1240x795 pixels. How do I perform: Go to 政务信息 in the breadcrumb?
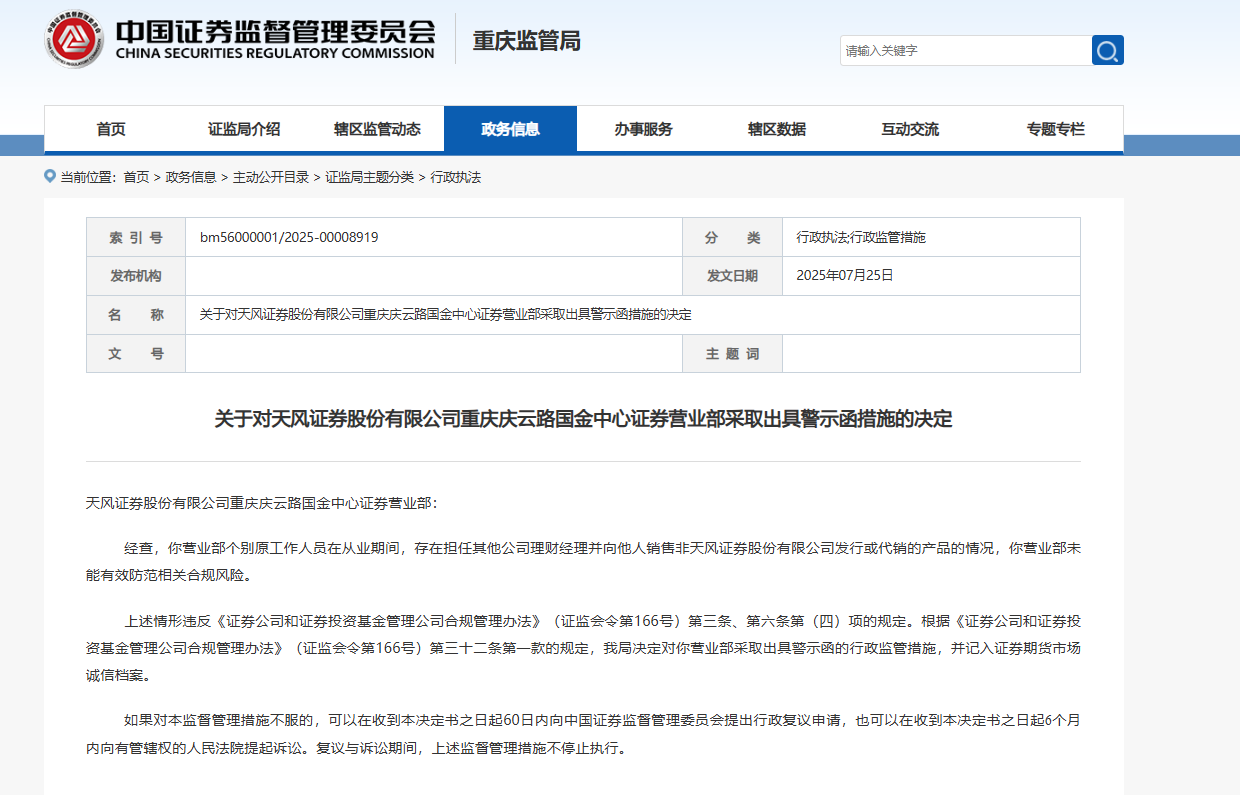point(191,177)
